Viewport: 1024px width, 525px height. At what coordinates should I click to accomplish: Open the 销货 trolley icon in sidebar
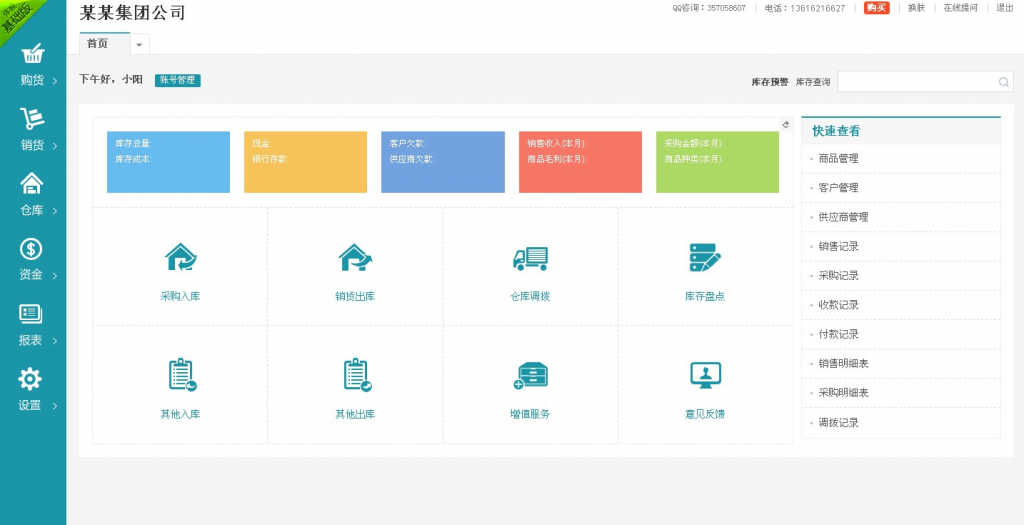31,119
